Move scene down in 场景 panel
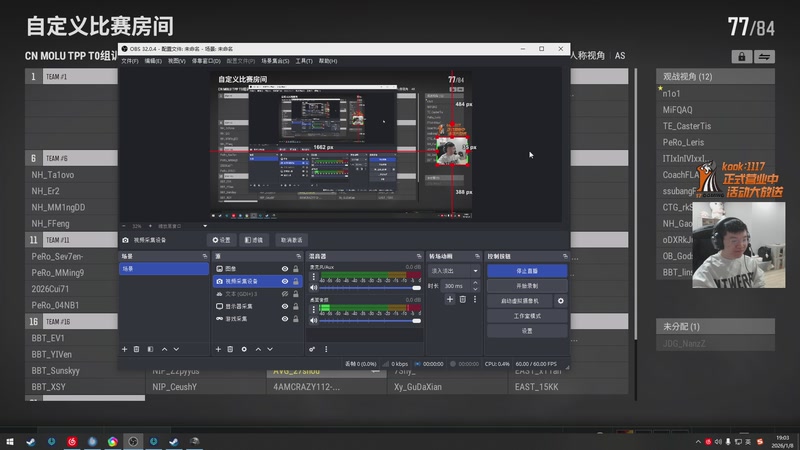The width and height of the screenshot is (800, 450). [x=176, y=349]
